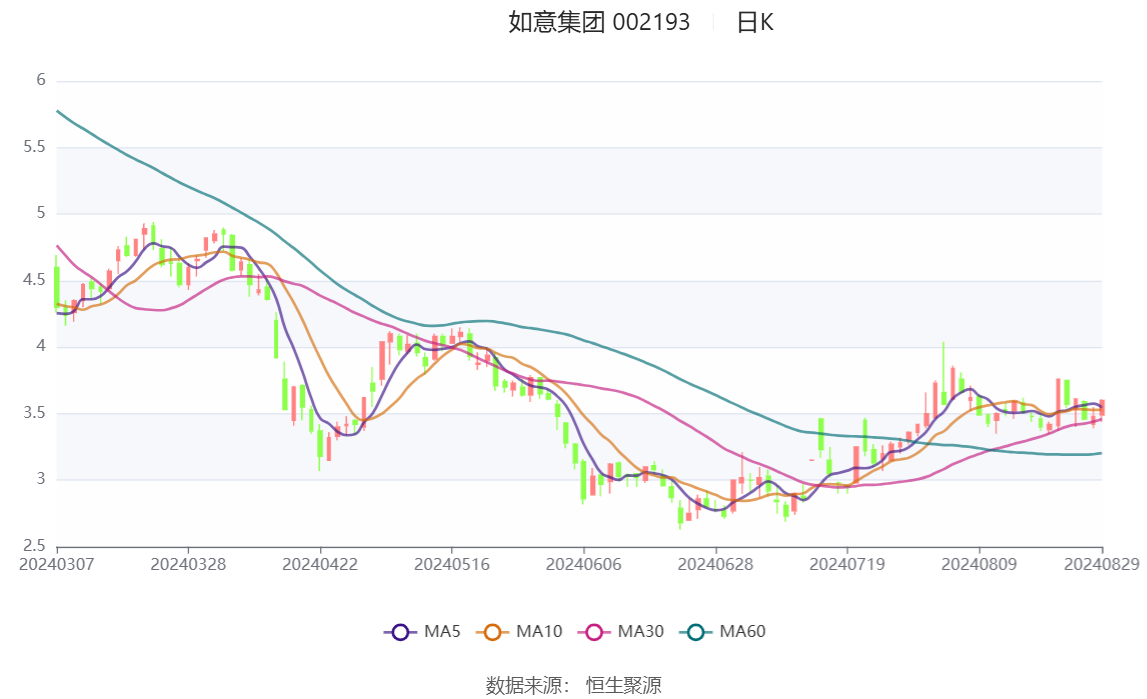The height and width of the screenshot is (699, 1147).
Task: Click the 2.5 price axis label
Action: pyautogui.click(x=35, y=546)
